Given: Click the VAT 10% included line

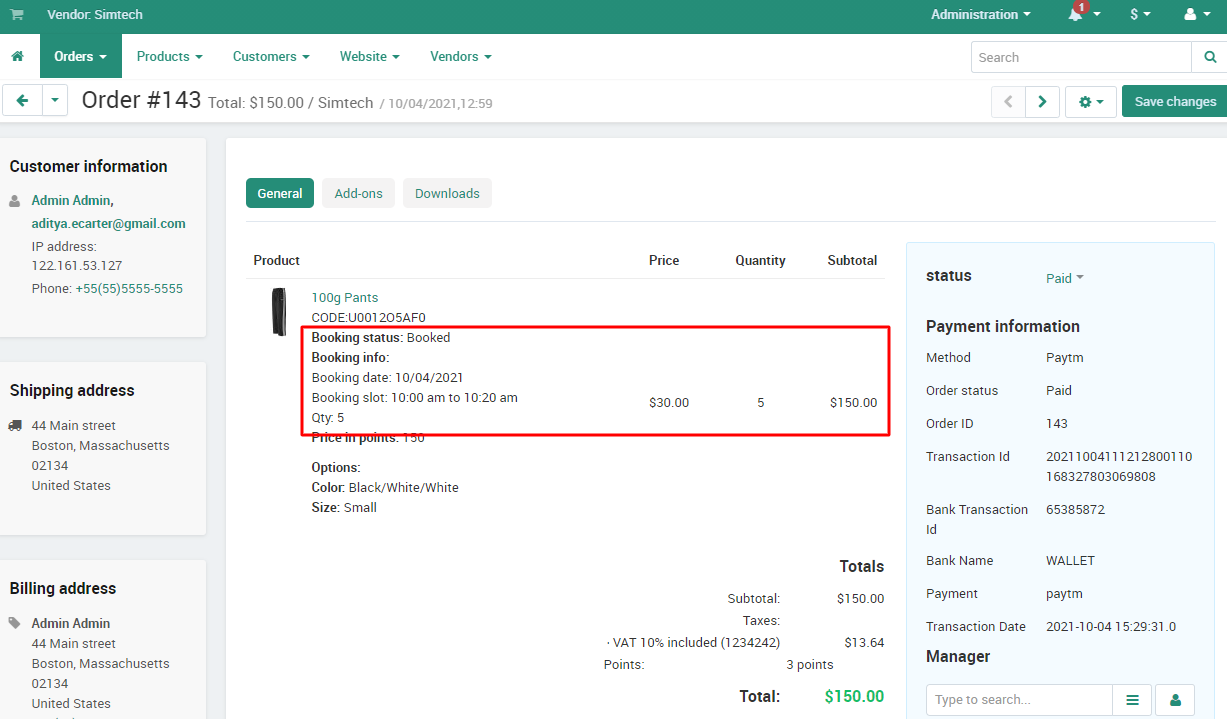Looking at the screenshot, I should tap(693, 642).
